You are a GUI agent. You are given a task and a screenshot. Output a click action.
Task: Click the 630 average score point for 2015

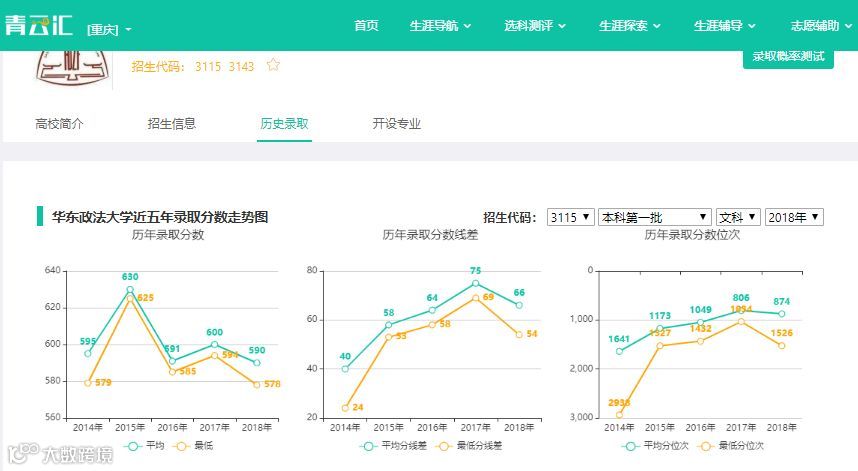130,289
